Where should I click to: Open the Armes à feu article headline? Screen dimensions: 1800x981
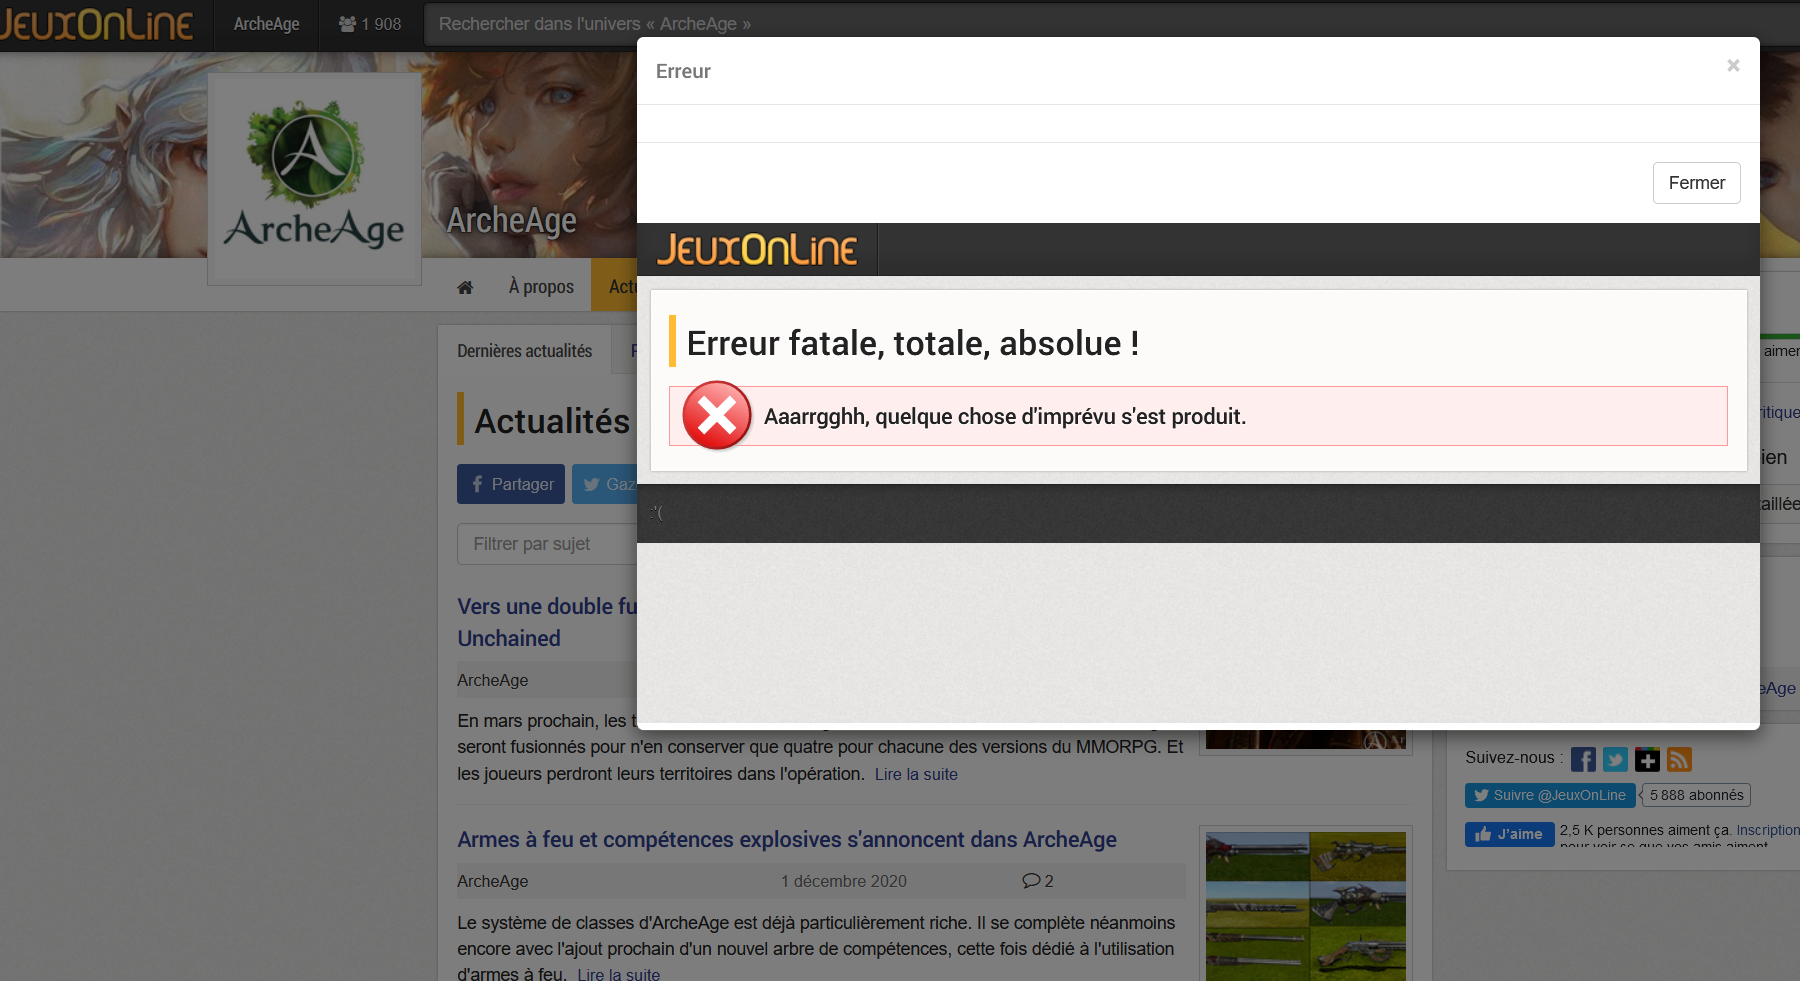pyautogui.click(x=787, y=840)
